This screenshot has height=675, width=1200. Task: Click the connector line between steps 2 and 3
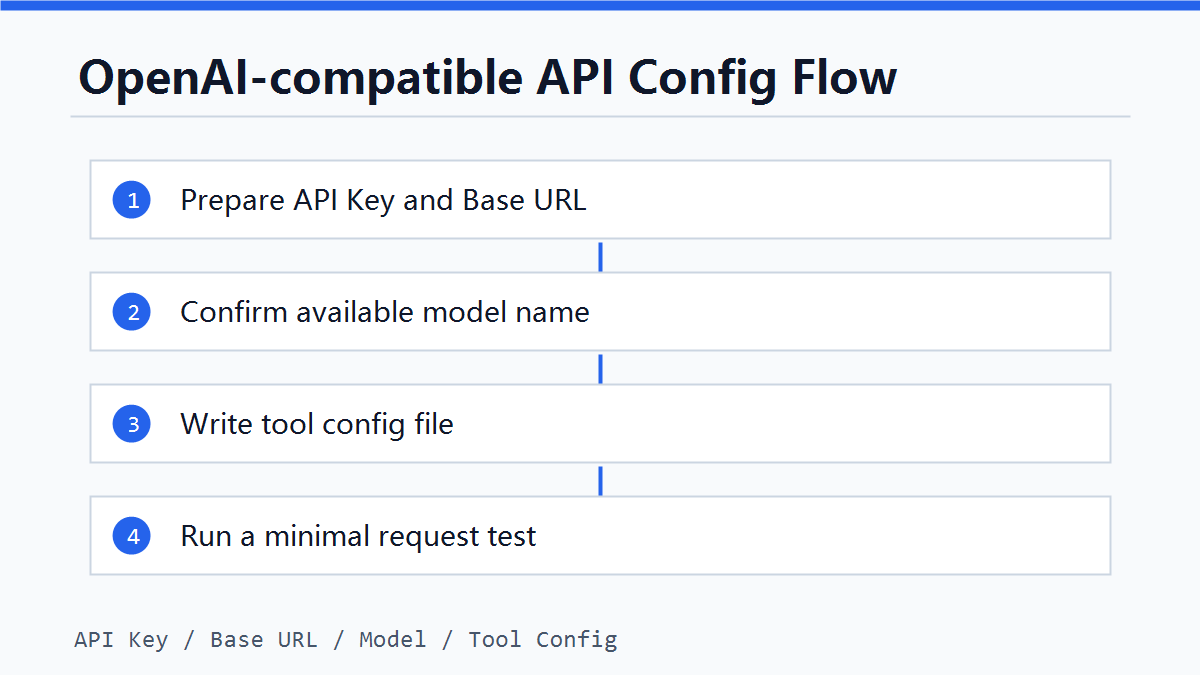600,368
